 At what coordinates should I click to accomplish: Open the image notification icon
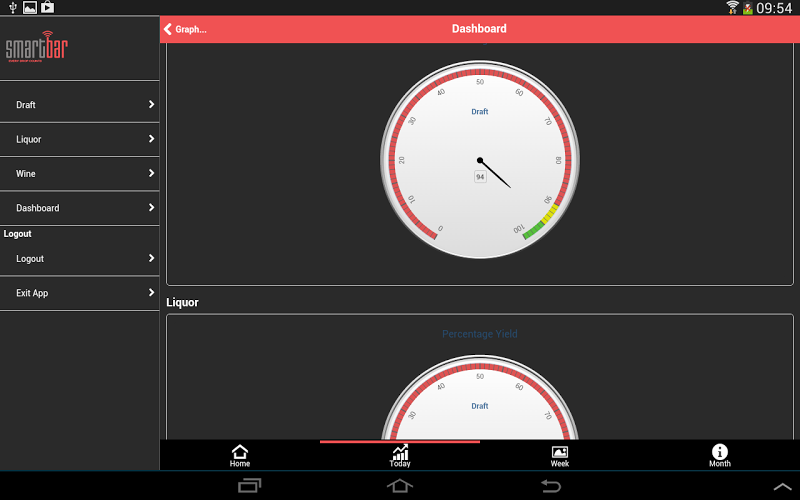(30, 7)
